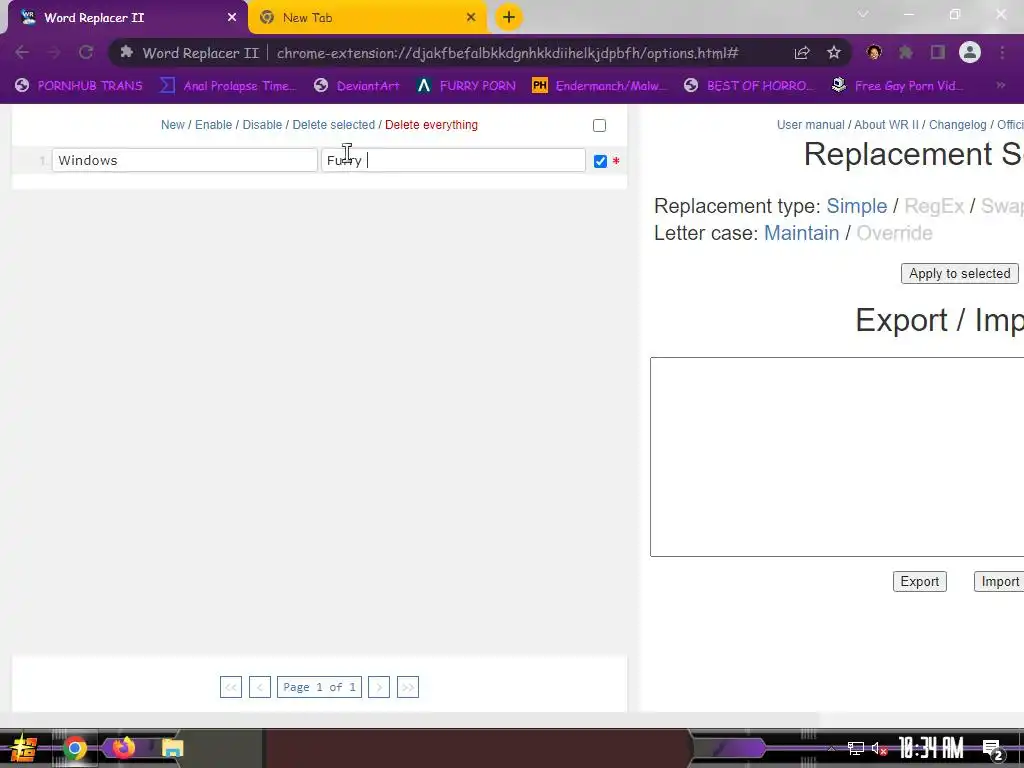Open new browser tab with plus button

coord(509,17)
